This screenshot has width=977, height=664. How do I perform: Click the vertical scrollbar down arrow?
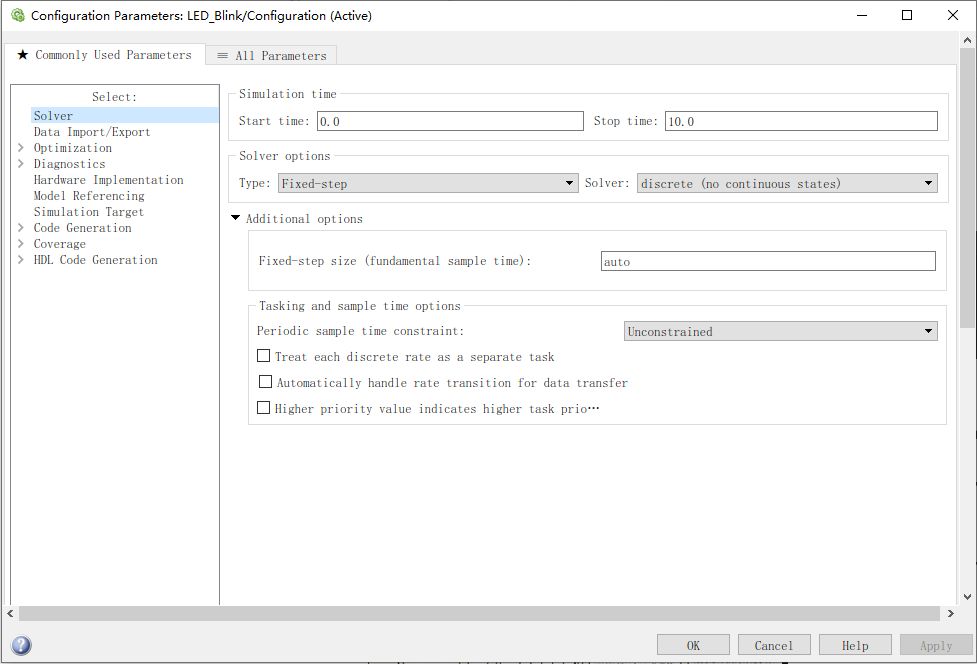967,596
